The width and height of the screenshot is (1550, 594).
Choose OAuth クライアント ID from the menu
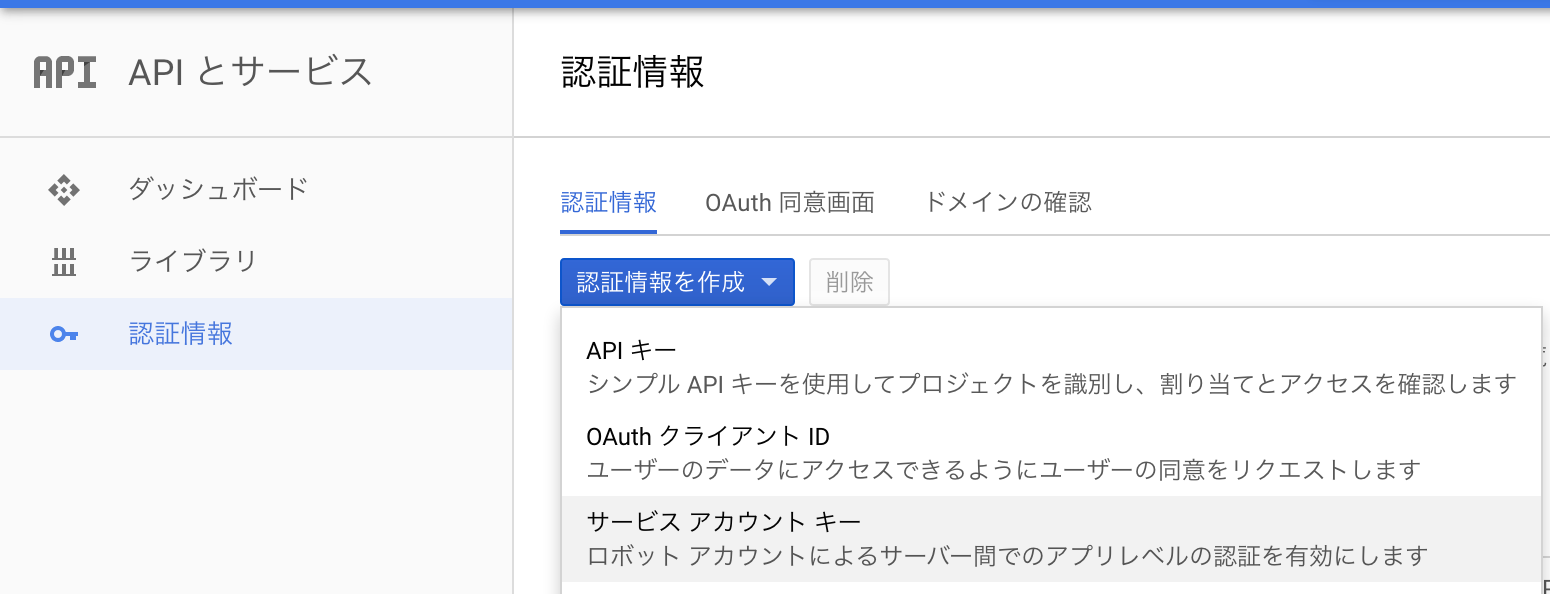pos(1051,453)
